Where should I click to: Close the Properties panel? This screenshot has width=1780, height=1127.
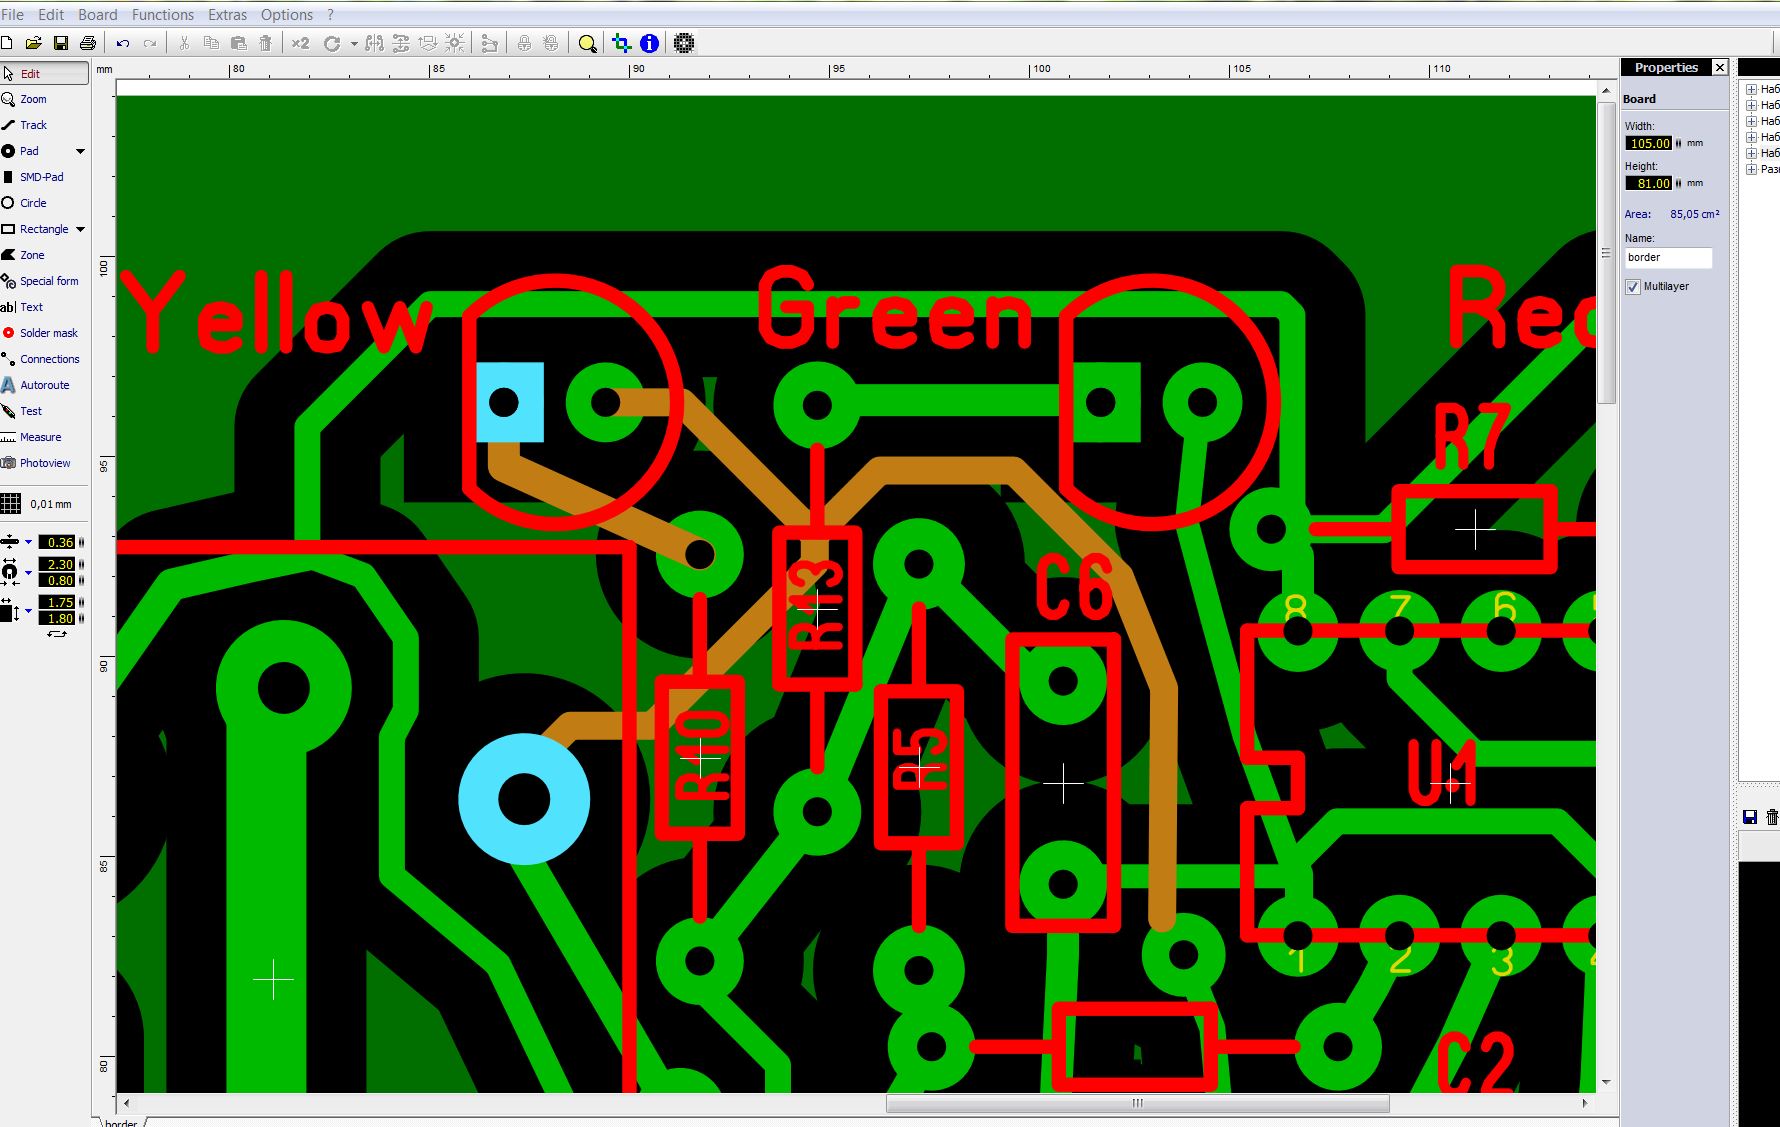(x=1720, y=67)
